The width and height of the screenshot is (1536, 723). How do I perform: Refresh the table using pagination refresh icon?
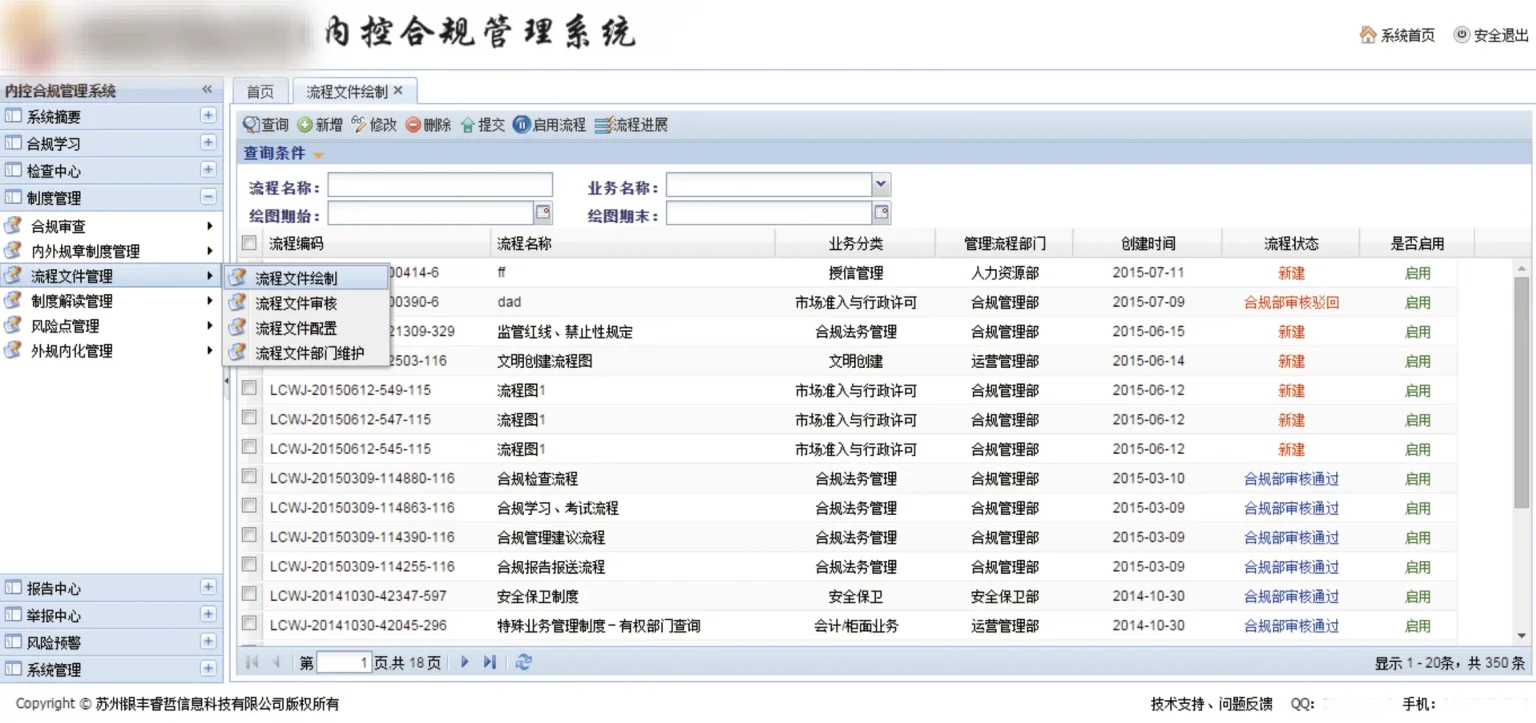524,662
